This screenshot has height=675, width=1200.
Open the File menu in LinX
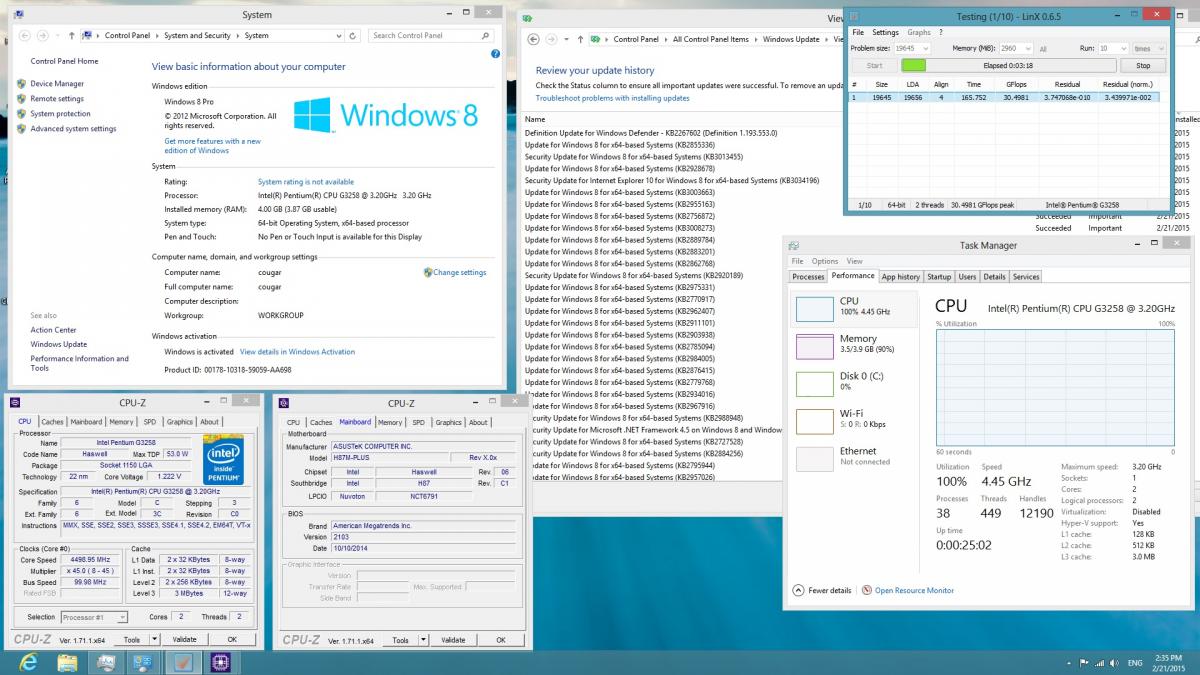coord(858,32)
